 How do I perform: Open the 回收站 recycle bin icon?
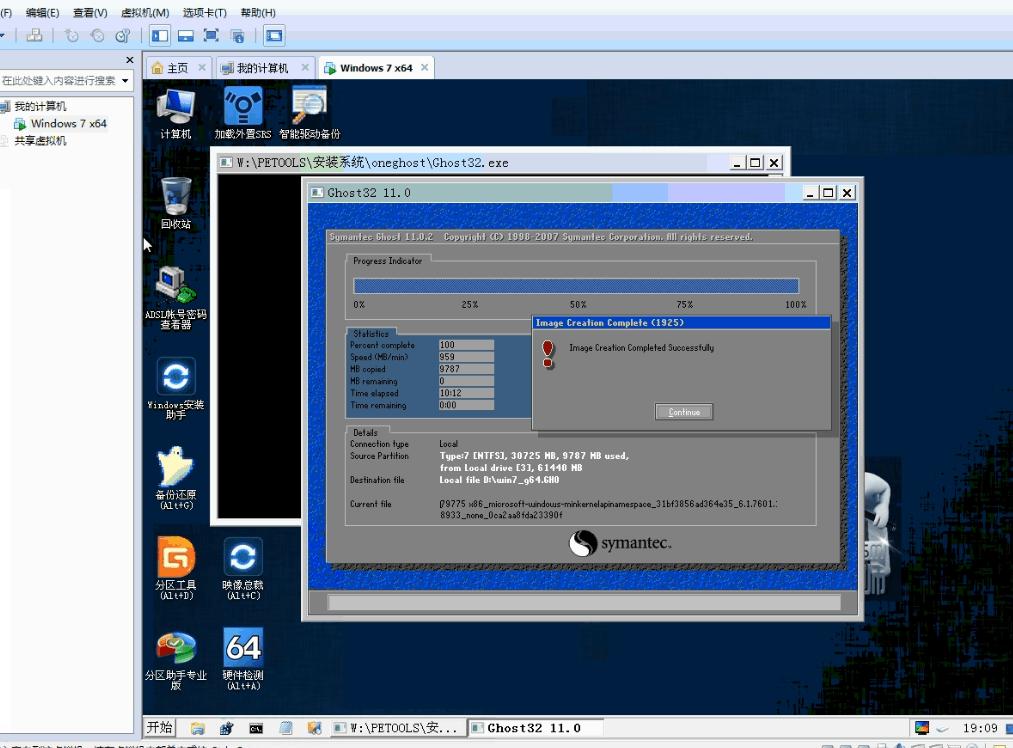pos(176,198)
